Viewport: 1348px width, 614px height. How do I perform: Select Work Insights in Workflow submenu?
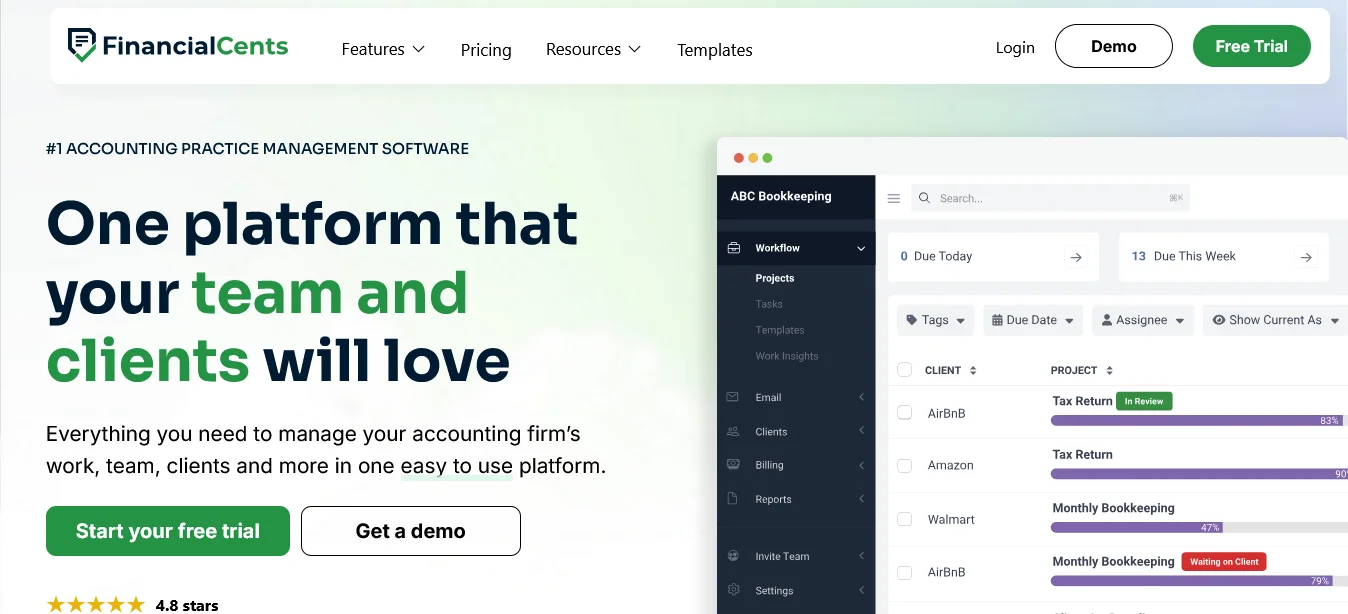coord(787,356)
